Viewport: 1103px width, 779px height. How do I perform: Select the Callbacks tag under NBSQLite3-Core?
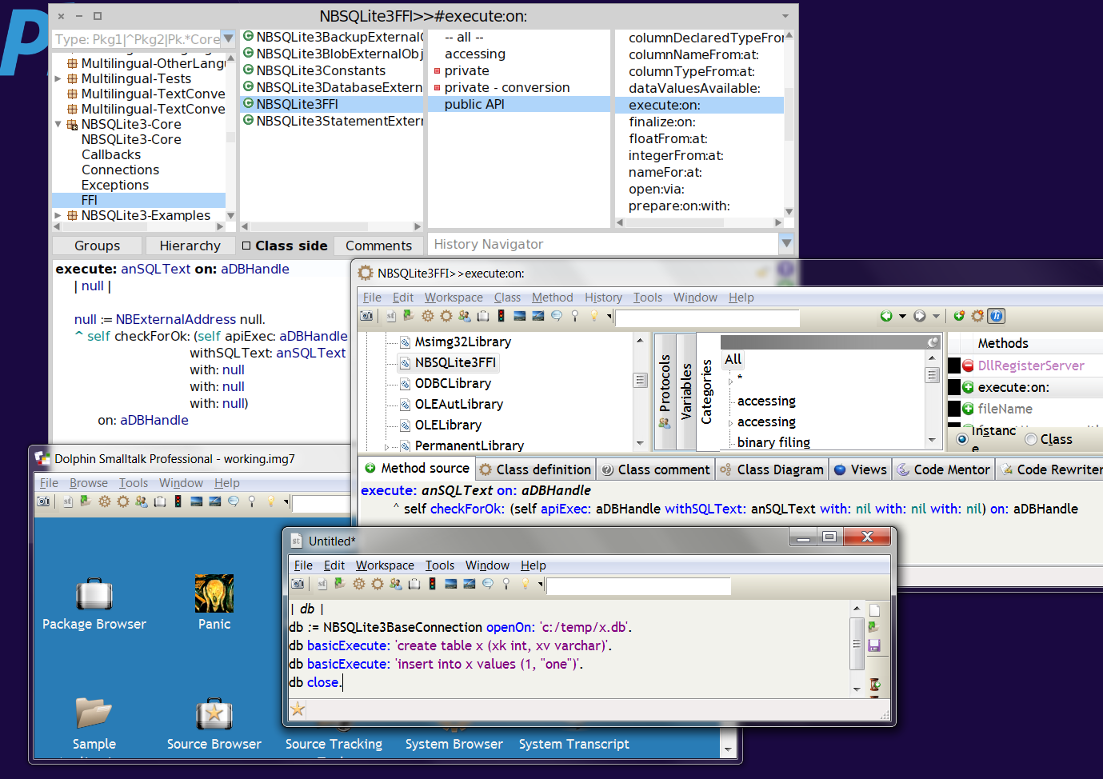click(111, 155)
